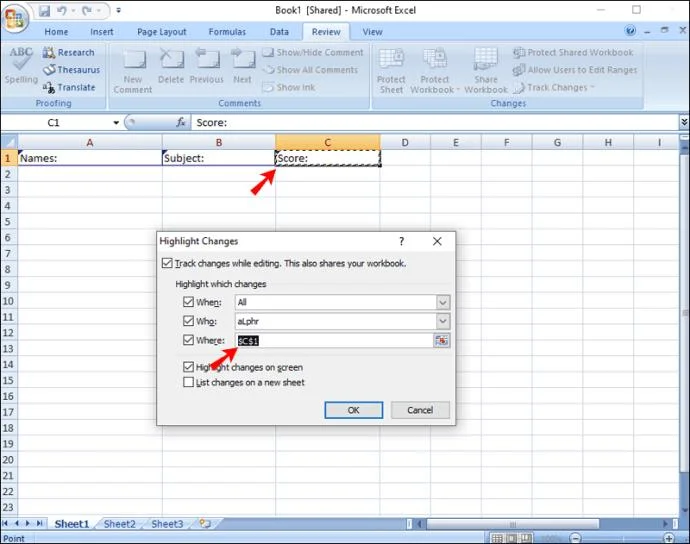Viewport: 690px width, 544px height.
Task: Select column D header
Action: tap(405, 142)
